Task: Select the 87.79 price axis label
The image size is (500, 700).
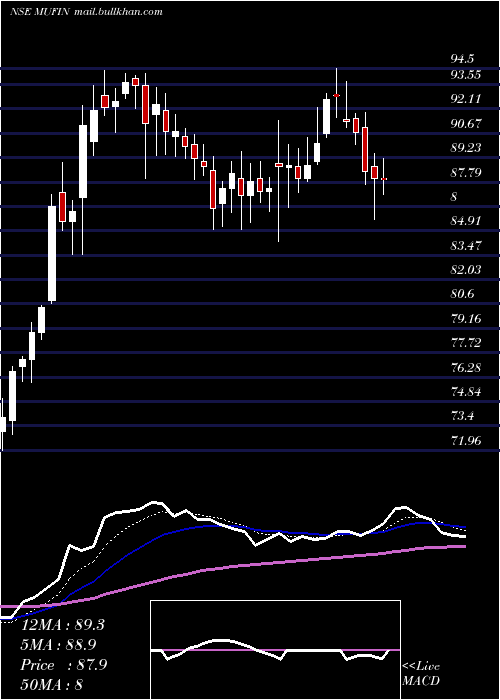Action: (x=466, y=172)
